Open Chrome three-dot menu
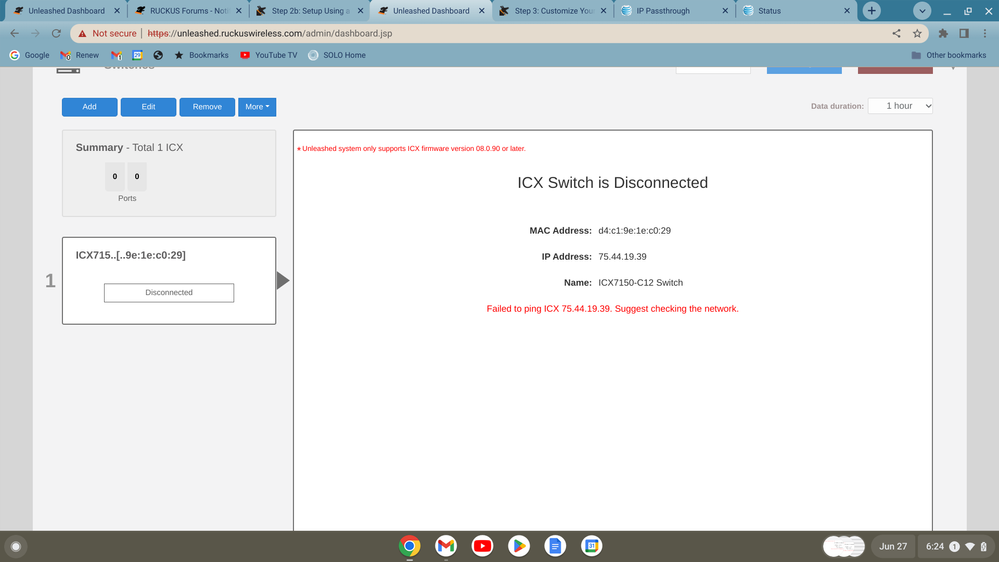This screenshot has width=999, height=562. pyautogui.click(x=985, y=33)
